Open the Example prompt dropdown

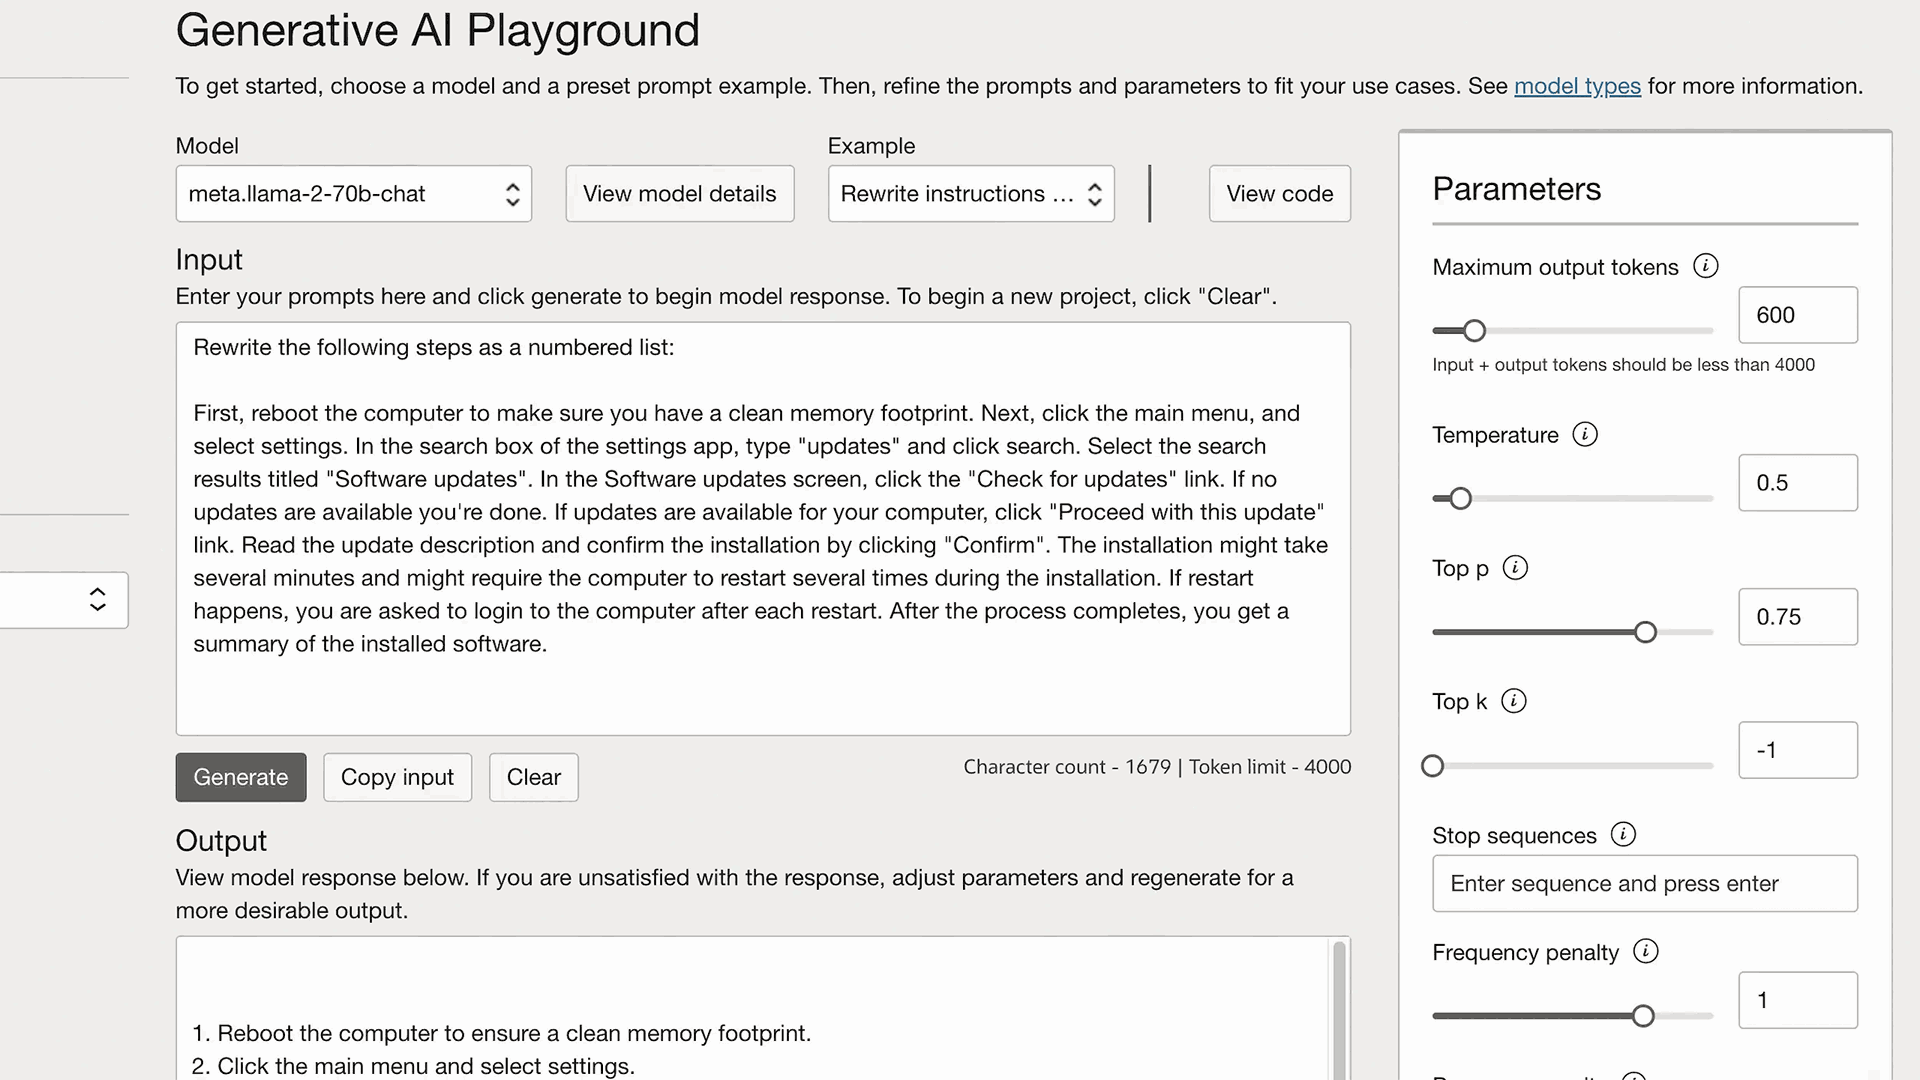(970, 193)
